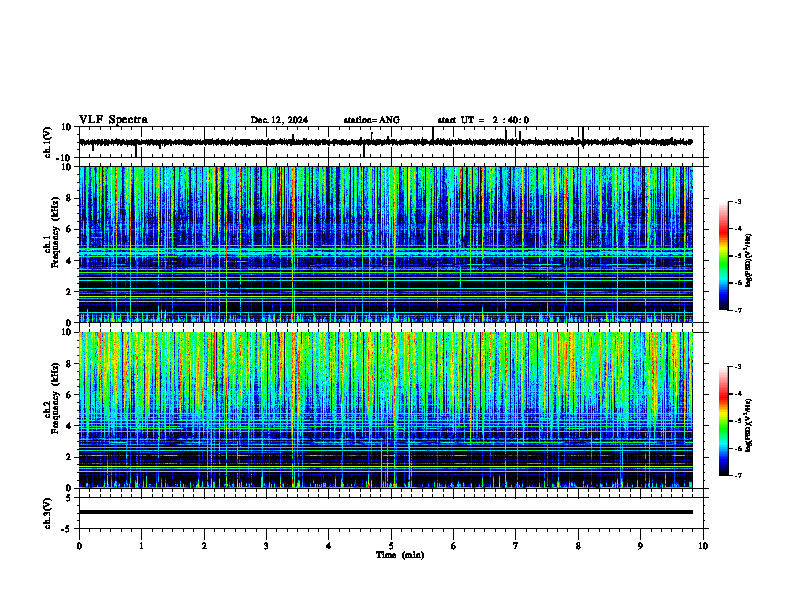The width and height of the screenshot is (792, 612).
Task: Click the "6" kHz tick on ch.2 frequency axis
Action: click(x=69, y=395)
